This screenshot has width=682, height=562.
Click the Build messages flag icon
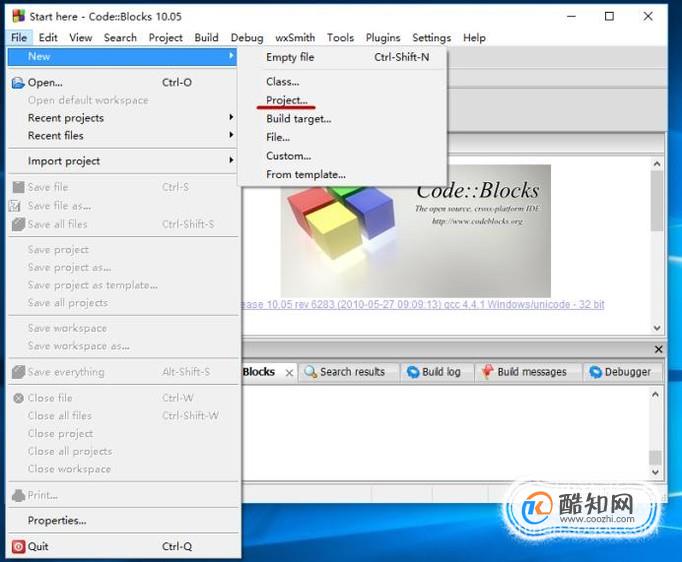[x=487, y=371]
